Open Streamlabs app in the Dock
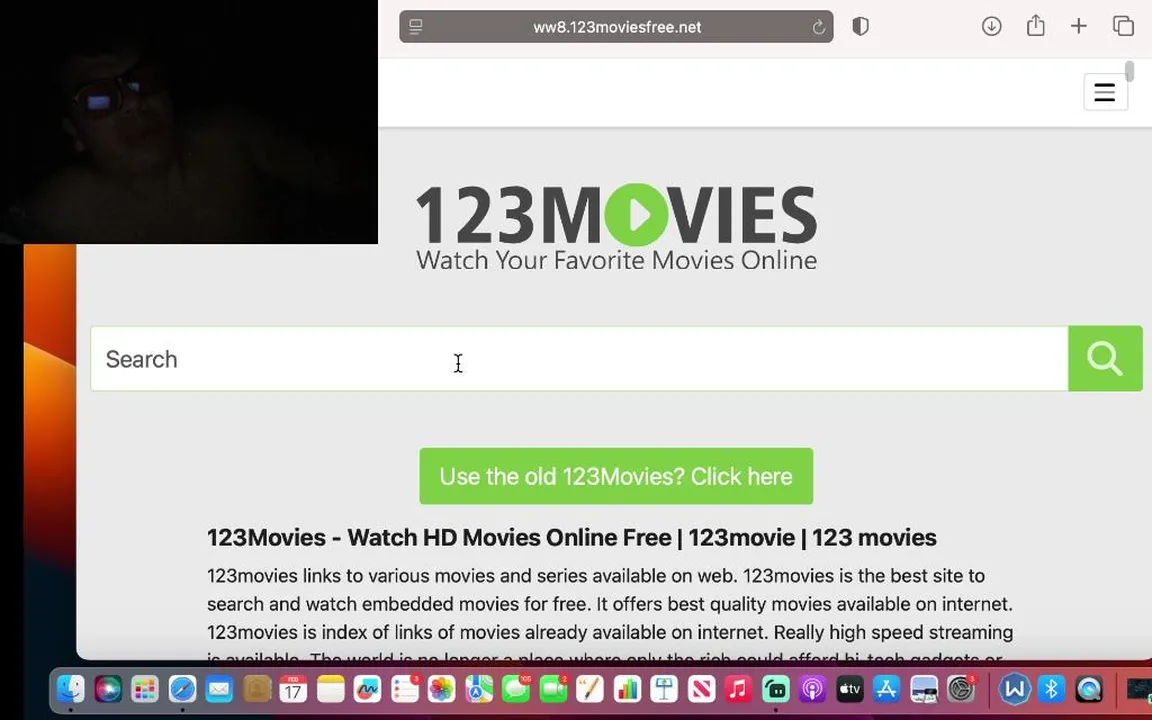 click(776, 689)
